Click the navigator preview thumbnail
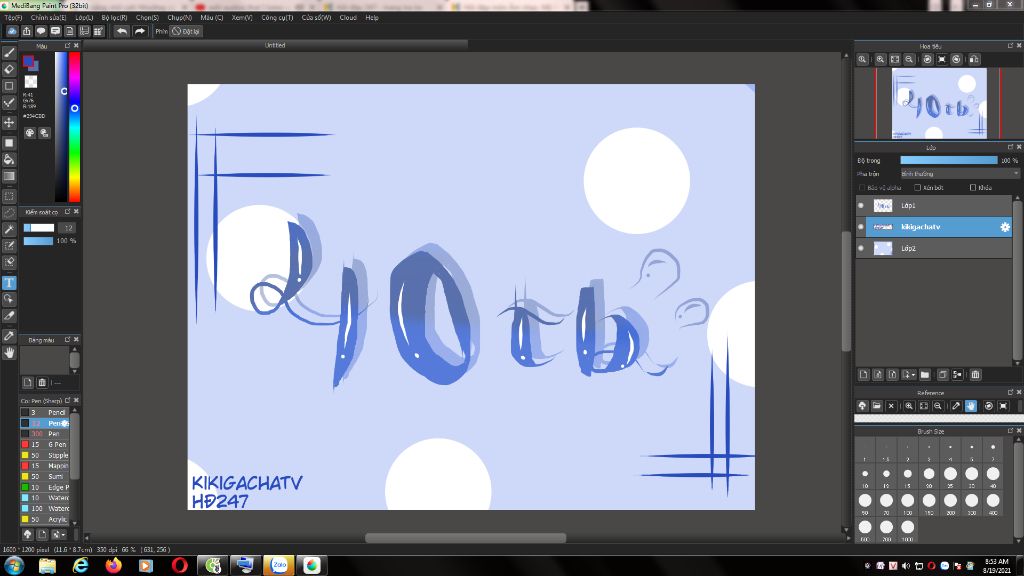The width and height of the screenshot is (1024, 576). pyautogui.click(x=939, y=103)
